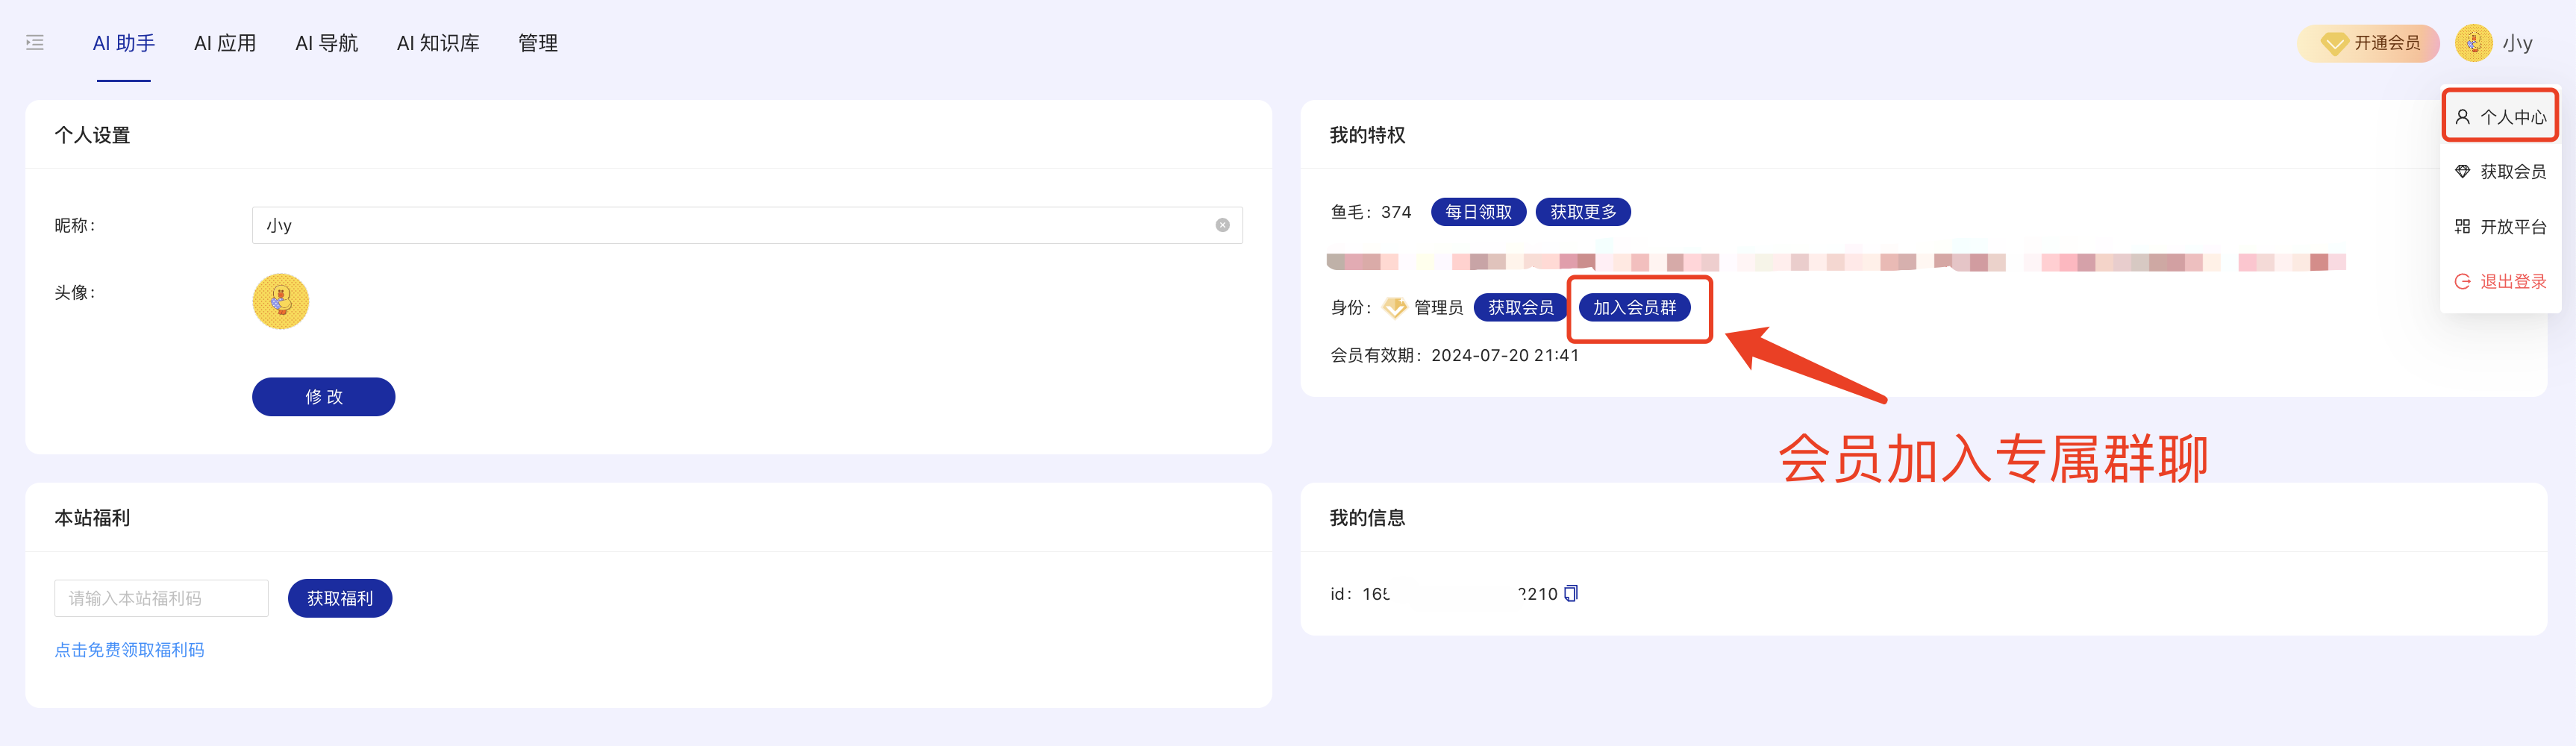The image size is (2576, 746).
Task: Open the 点击免费领取福利码 link
Action: pos(129,650)
